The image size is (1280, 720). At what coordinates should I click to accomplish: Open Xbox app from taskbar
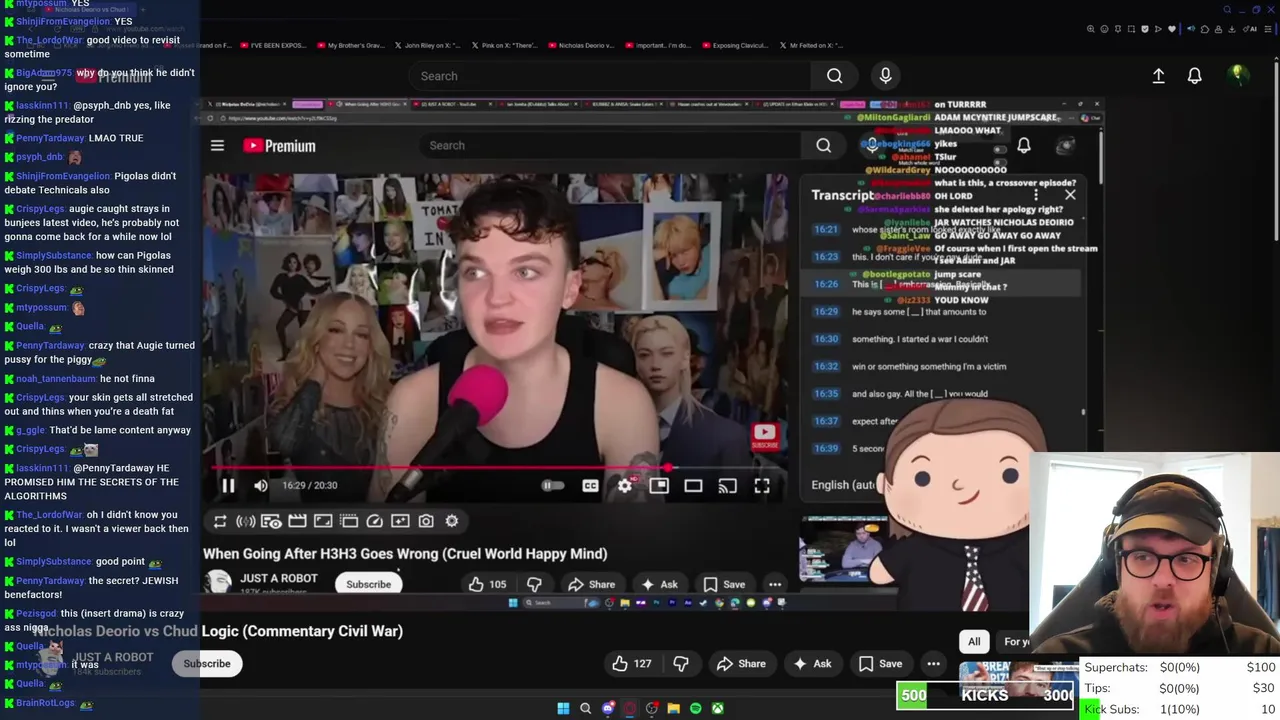pos(718,709)
